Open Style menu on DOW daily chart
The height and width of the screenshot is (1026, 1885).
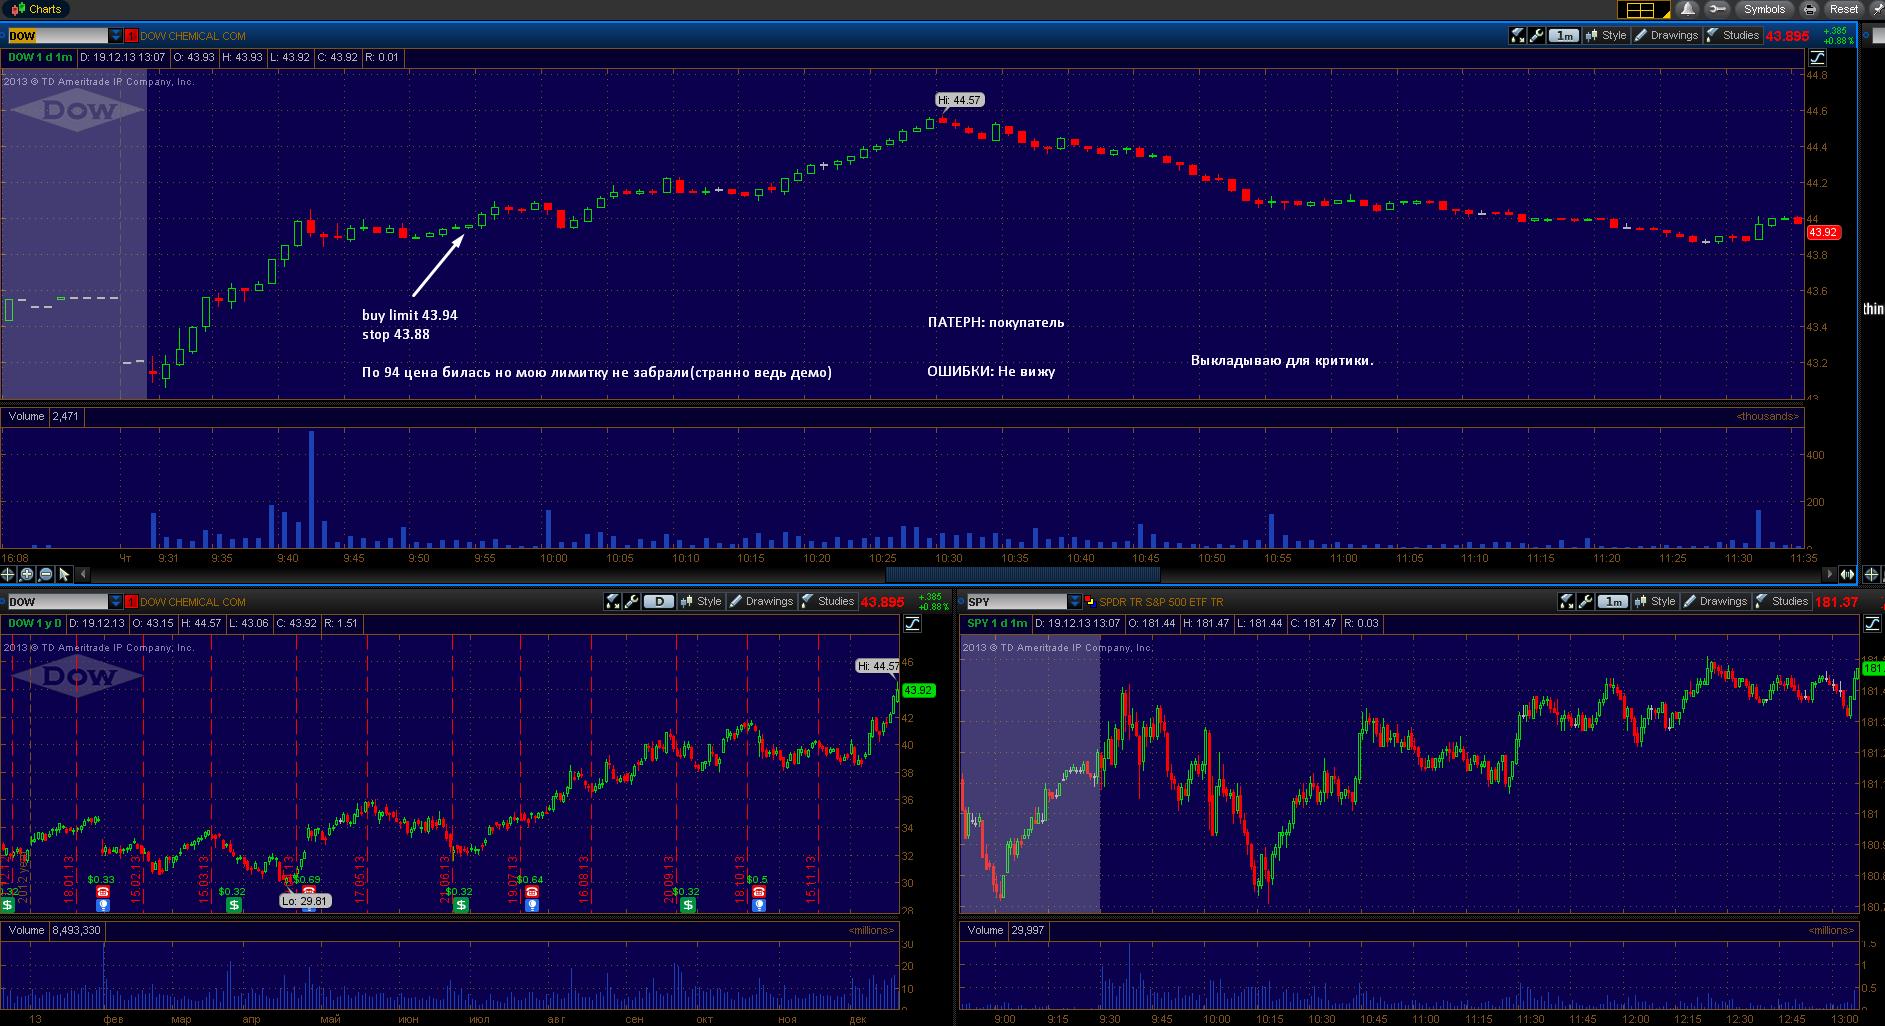click(701, 602)
